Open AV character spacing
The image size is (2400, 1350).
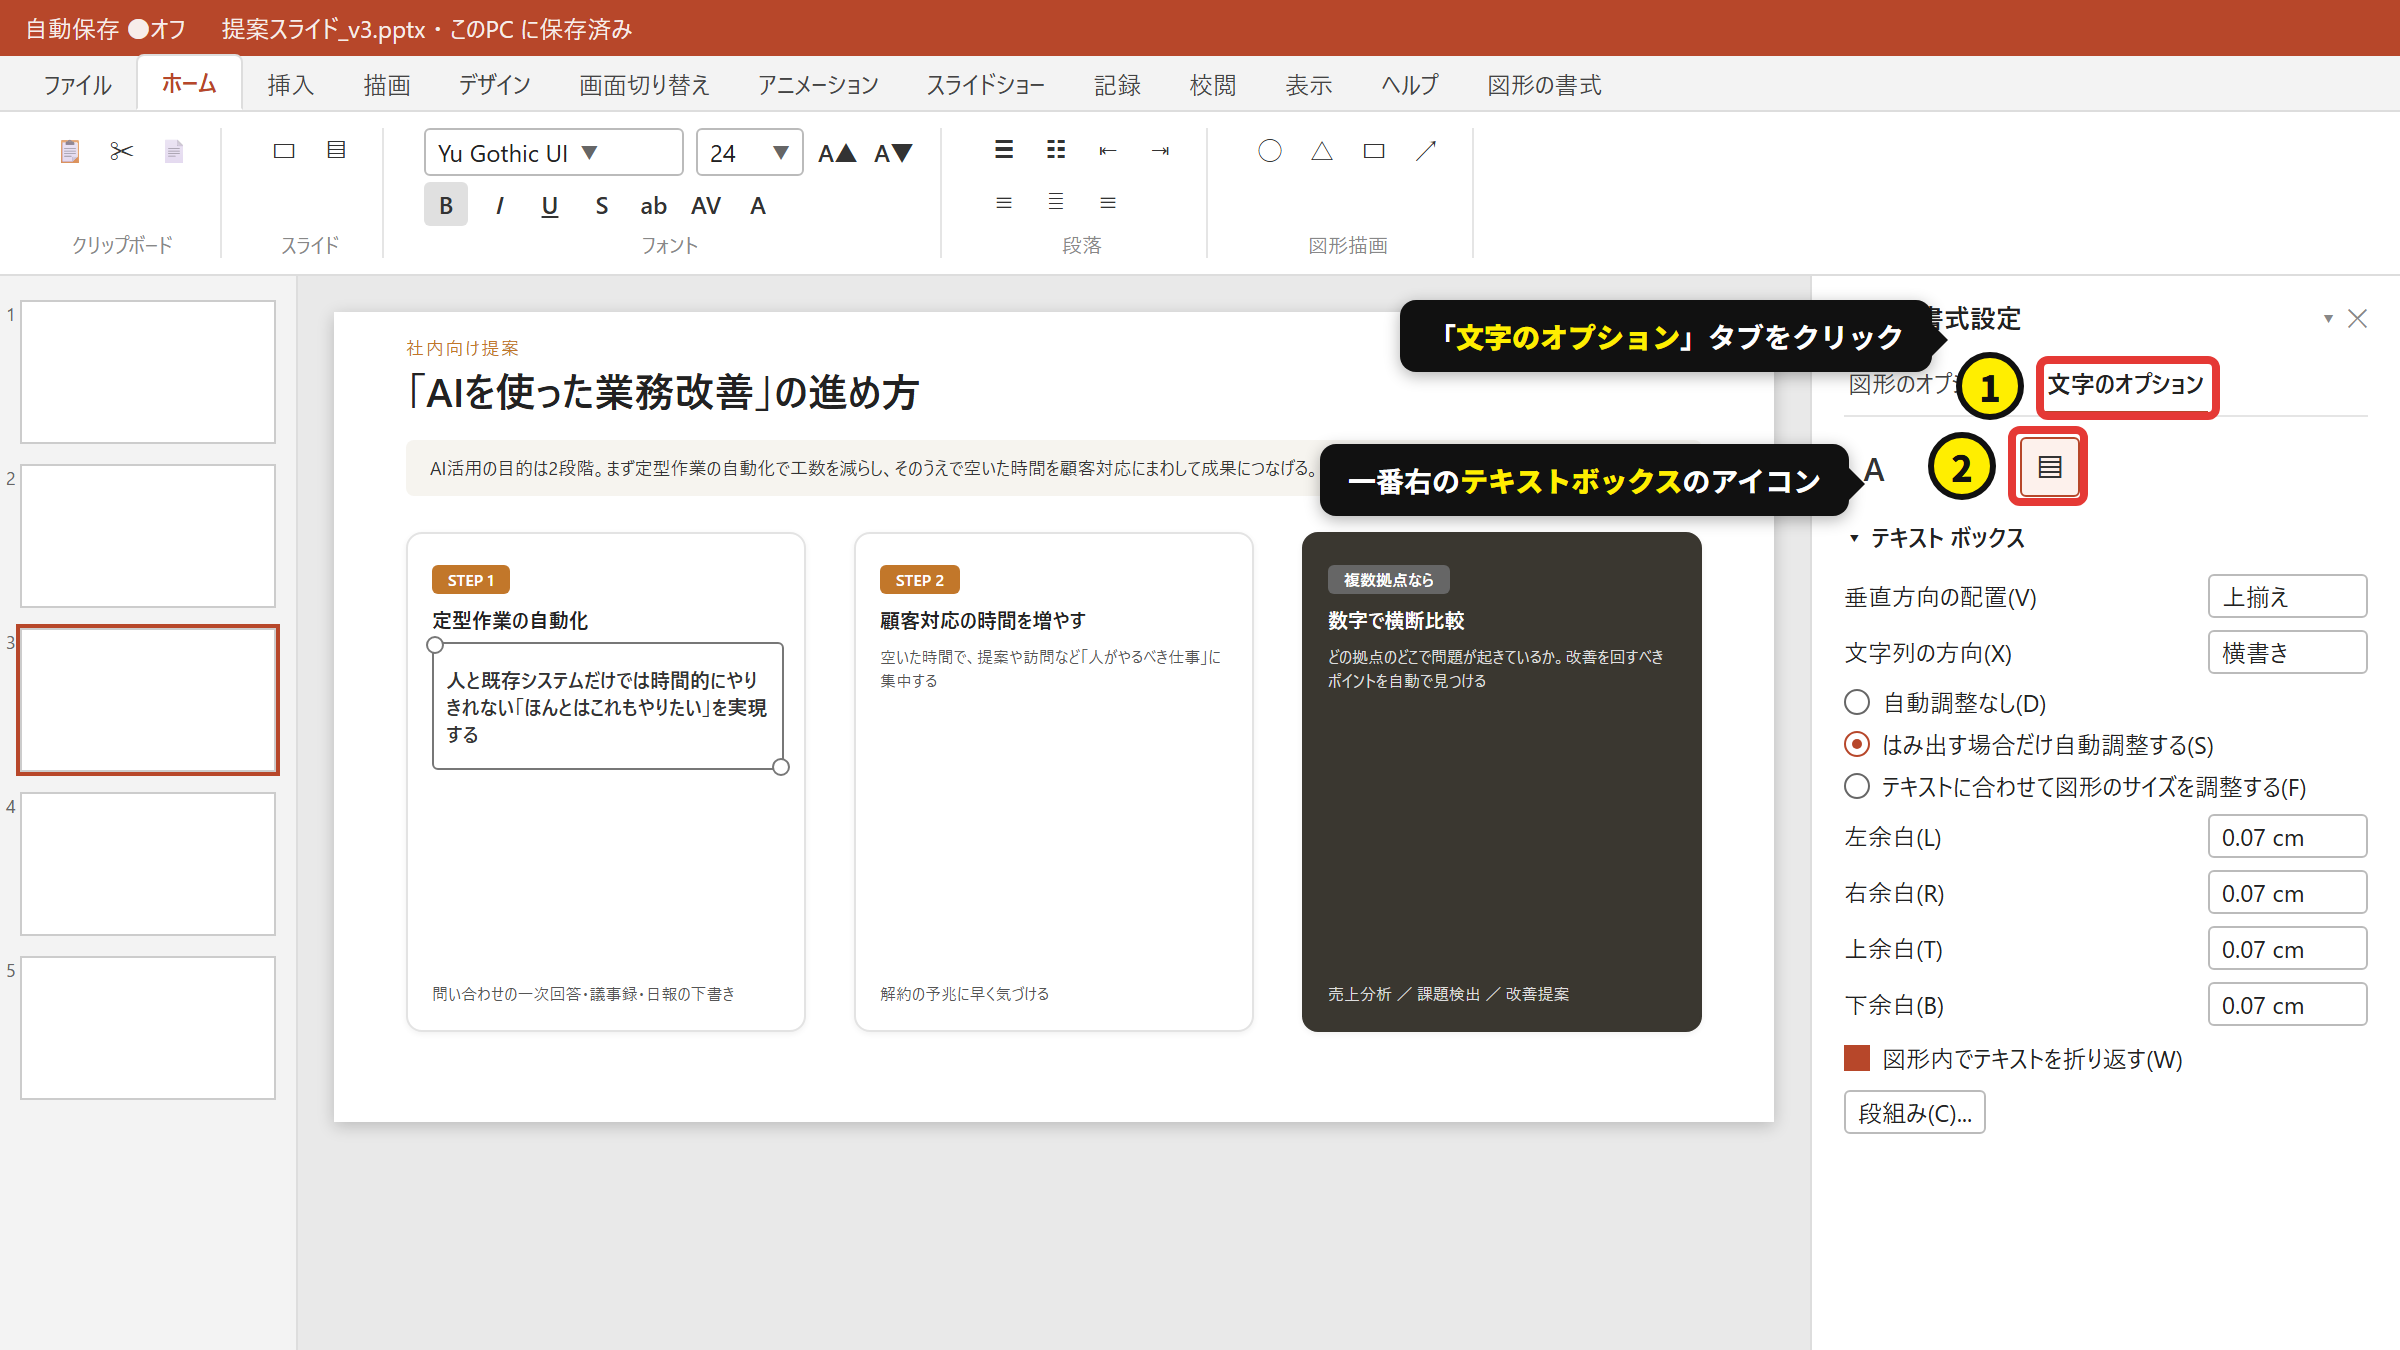(x=706, y=205)
